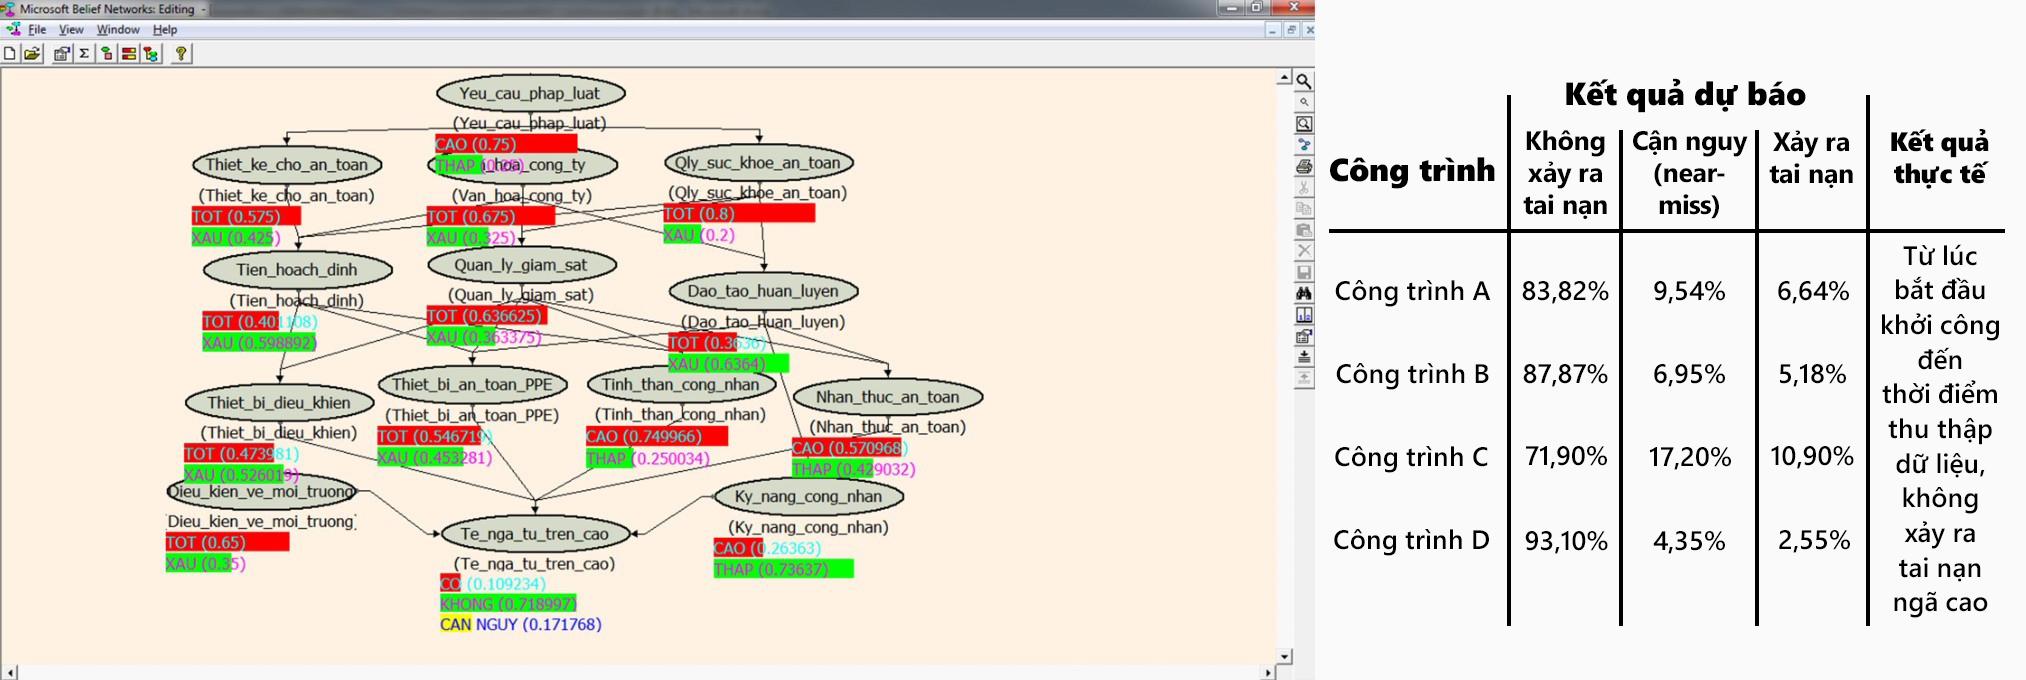Click the properties icon in top toolbar

(62, 54)
